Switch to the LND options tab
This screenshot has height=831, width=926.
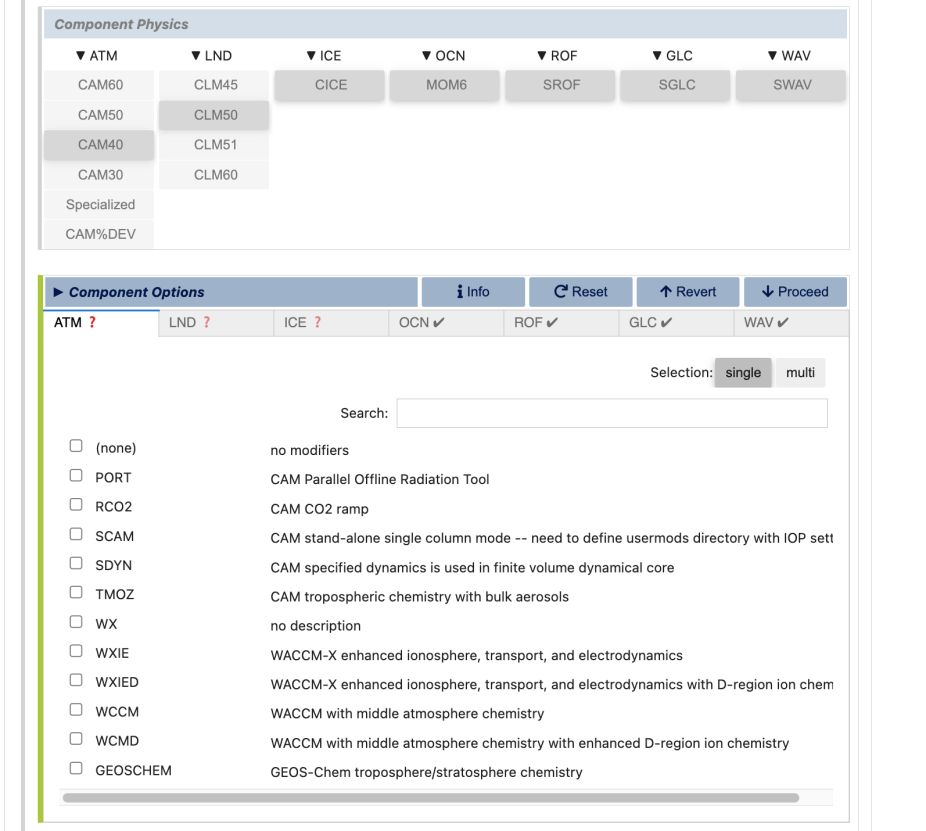point(190,322)
